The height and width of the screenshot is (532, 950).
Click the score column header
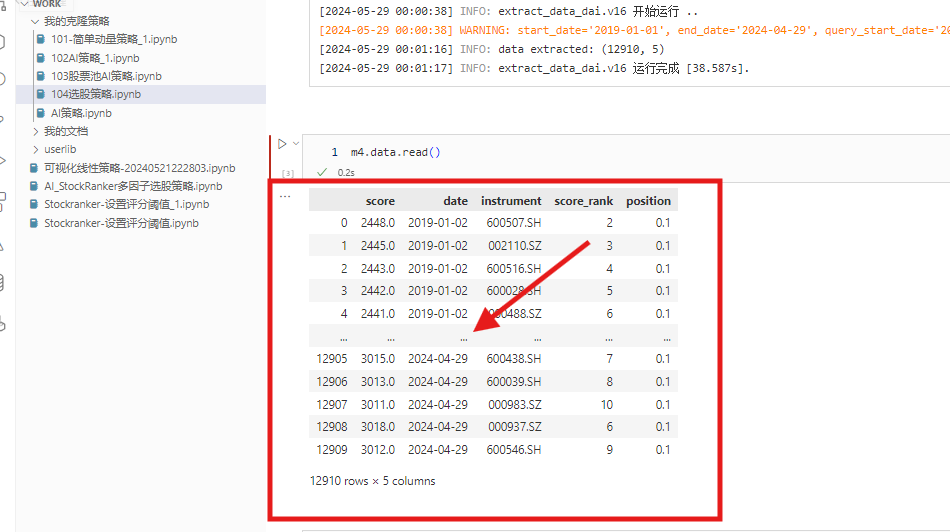[x=380, y=201]
